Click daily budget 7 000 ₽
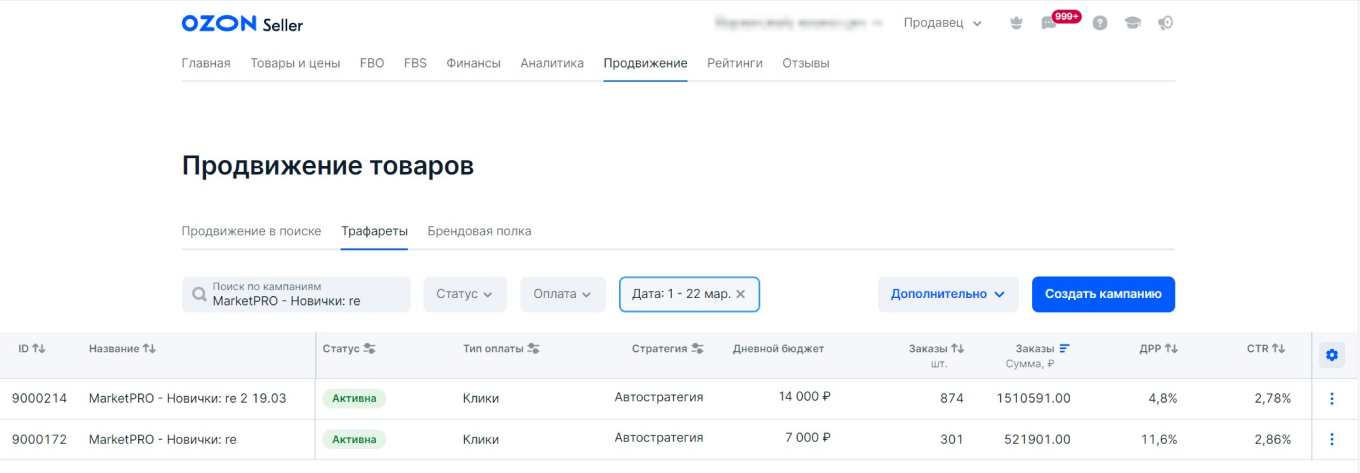Viewport: 1360px width, 473px height. coord(808,437)
